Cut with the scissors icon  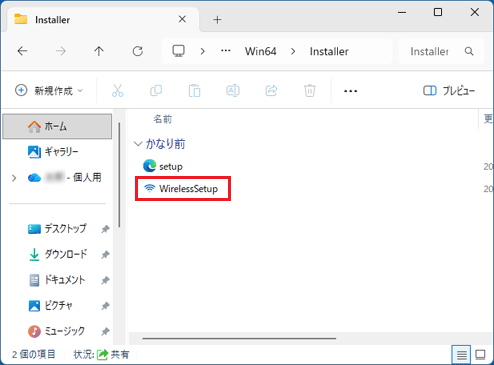tap(118, 90)
